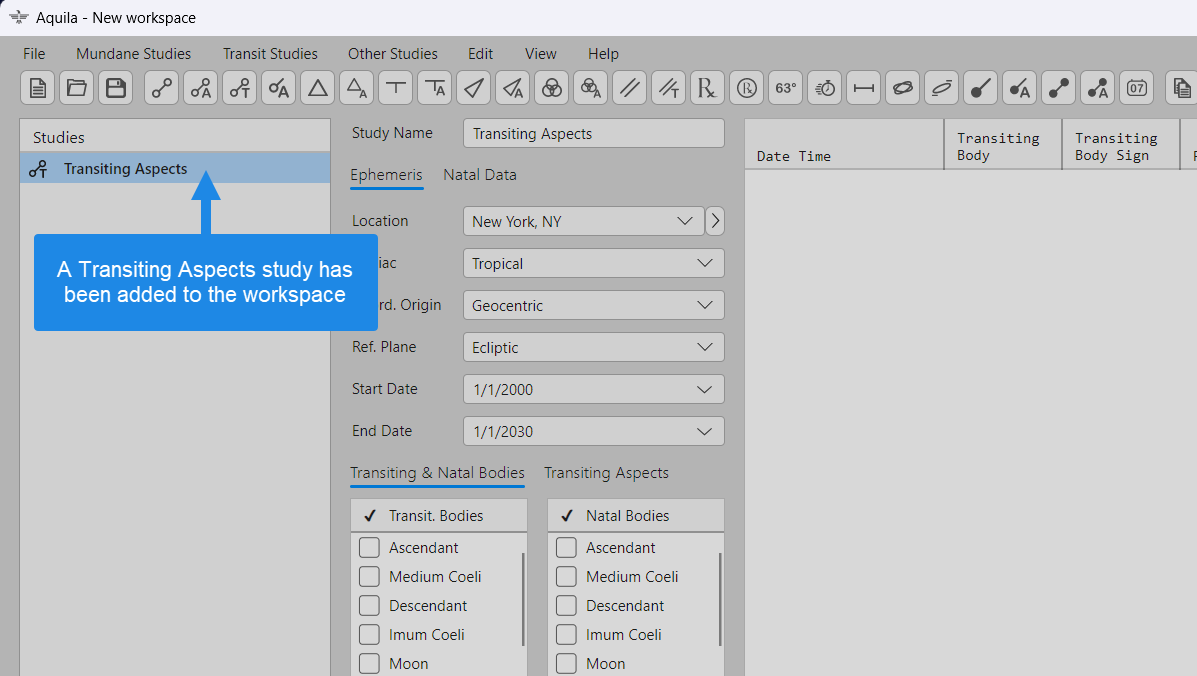Check Ascendant under Transit. Bodies

pyautogui.click(x=369, y=548)
